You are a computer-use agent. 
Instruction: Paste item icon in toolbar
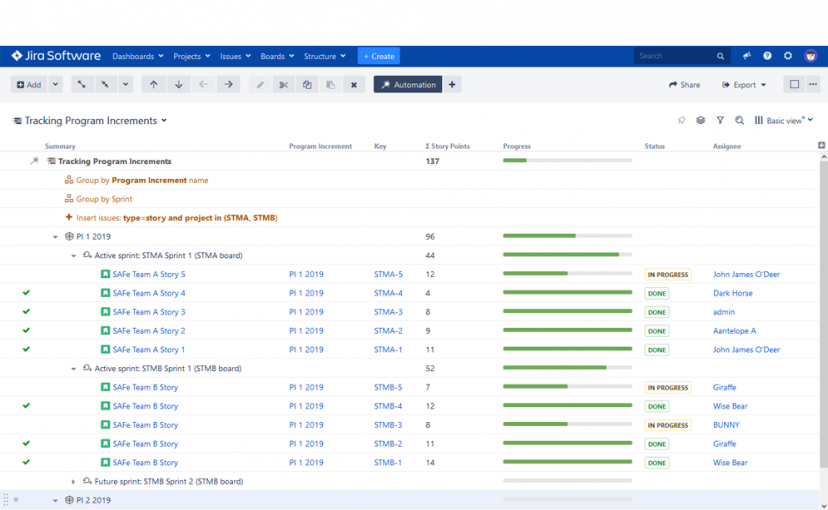click(330, 84)
